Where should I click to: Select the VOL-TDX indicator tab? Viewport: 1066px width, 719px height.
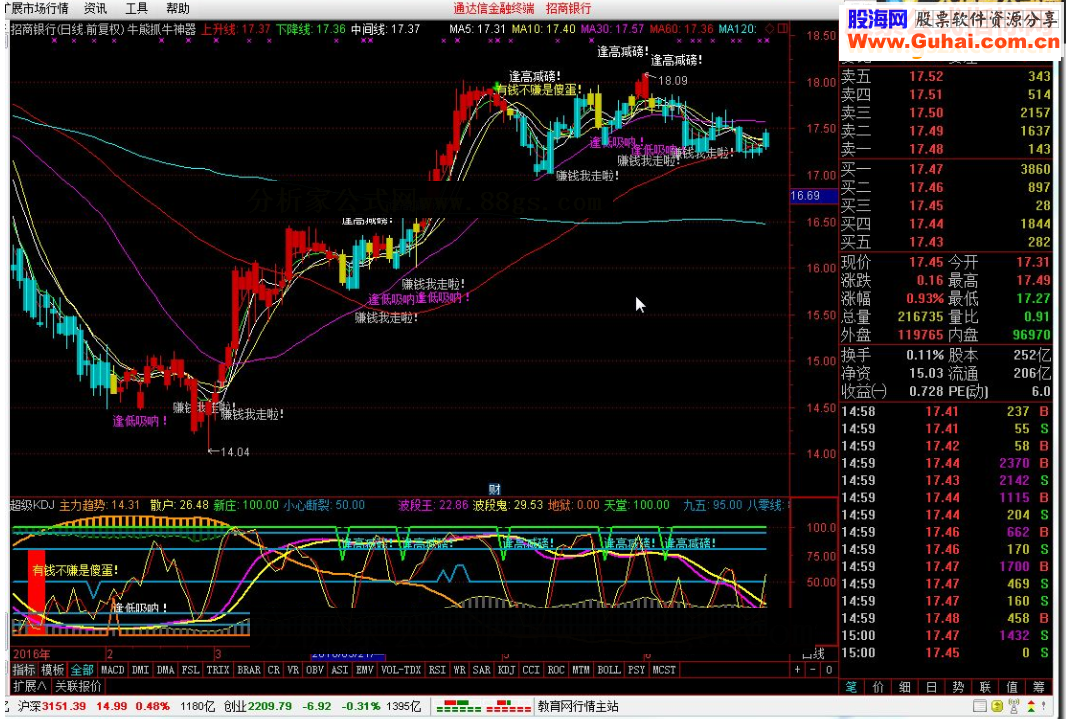pos(401,670)
